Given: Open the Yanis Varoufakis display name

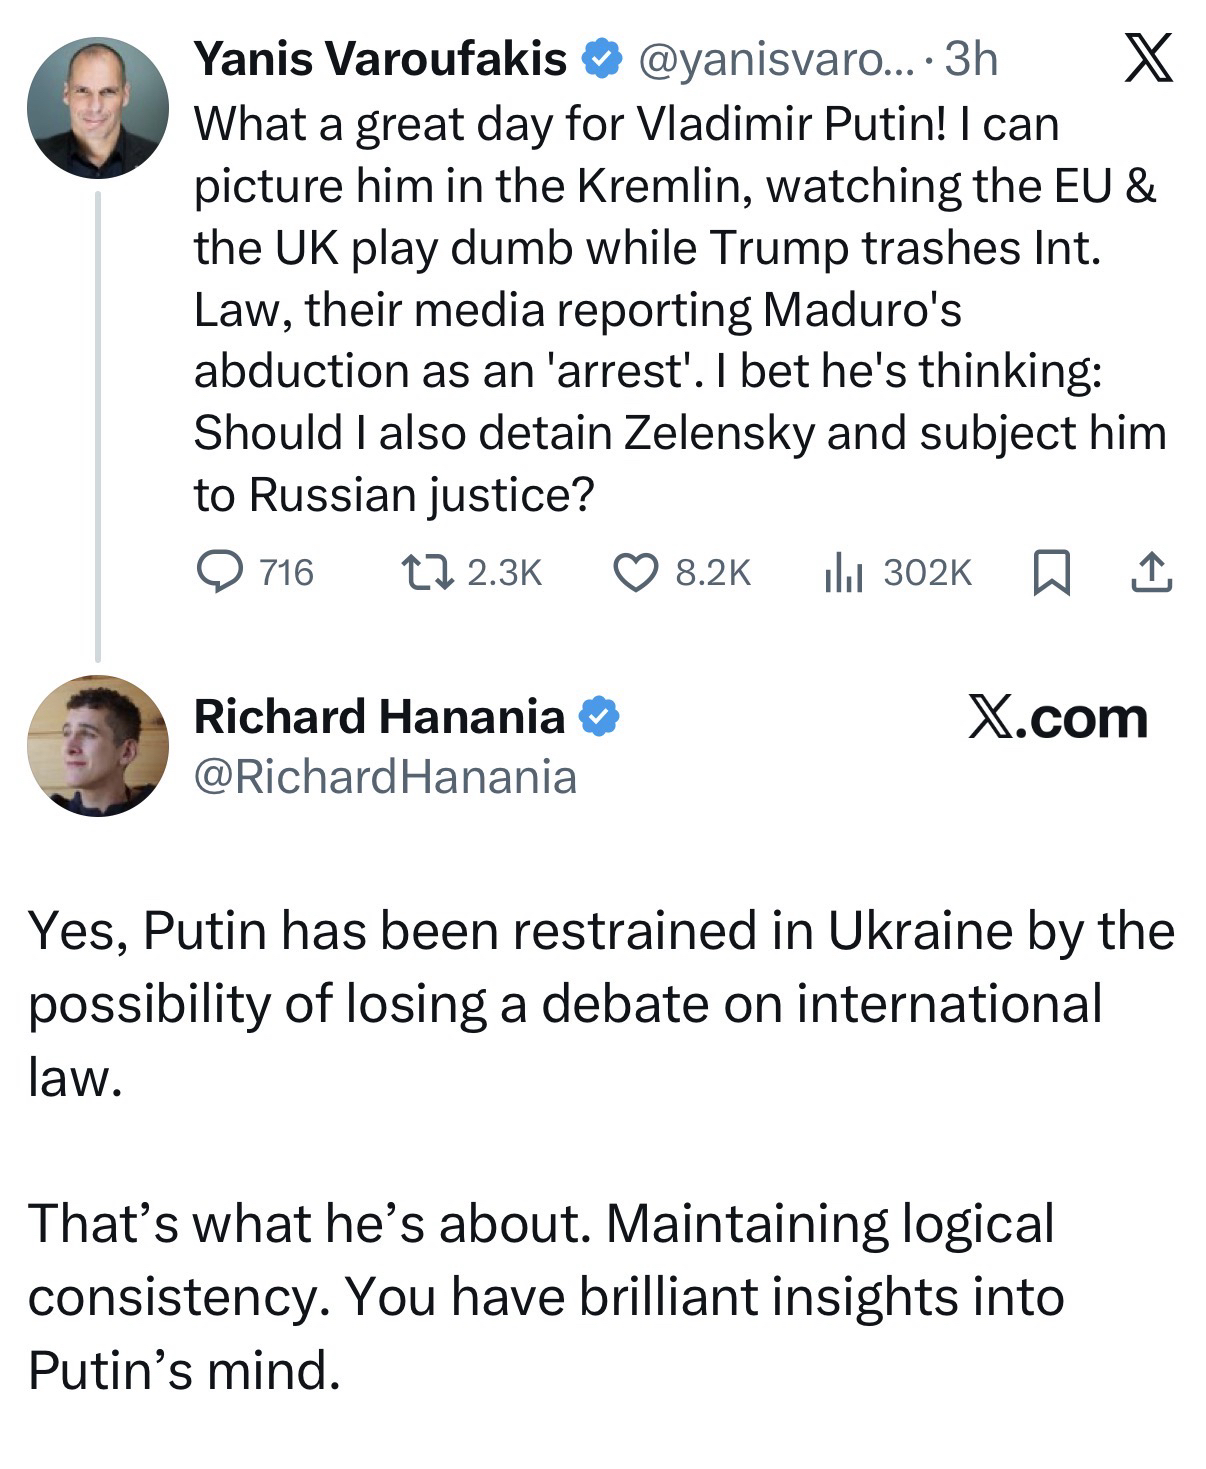Looking at the screenshot, I should pyautogui.click(x=379, y=60).
